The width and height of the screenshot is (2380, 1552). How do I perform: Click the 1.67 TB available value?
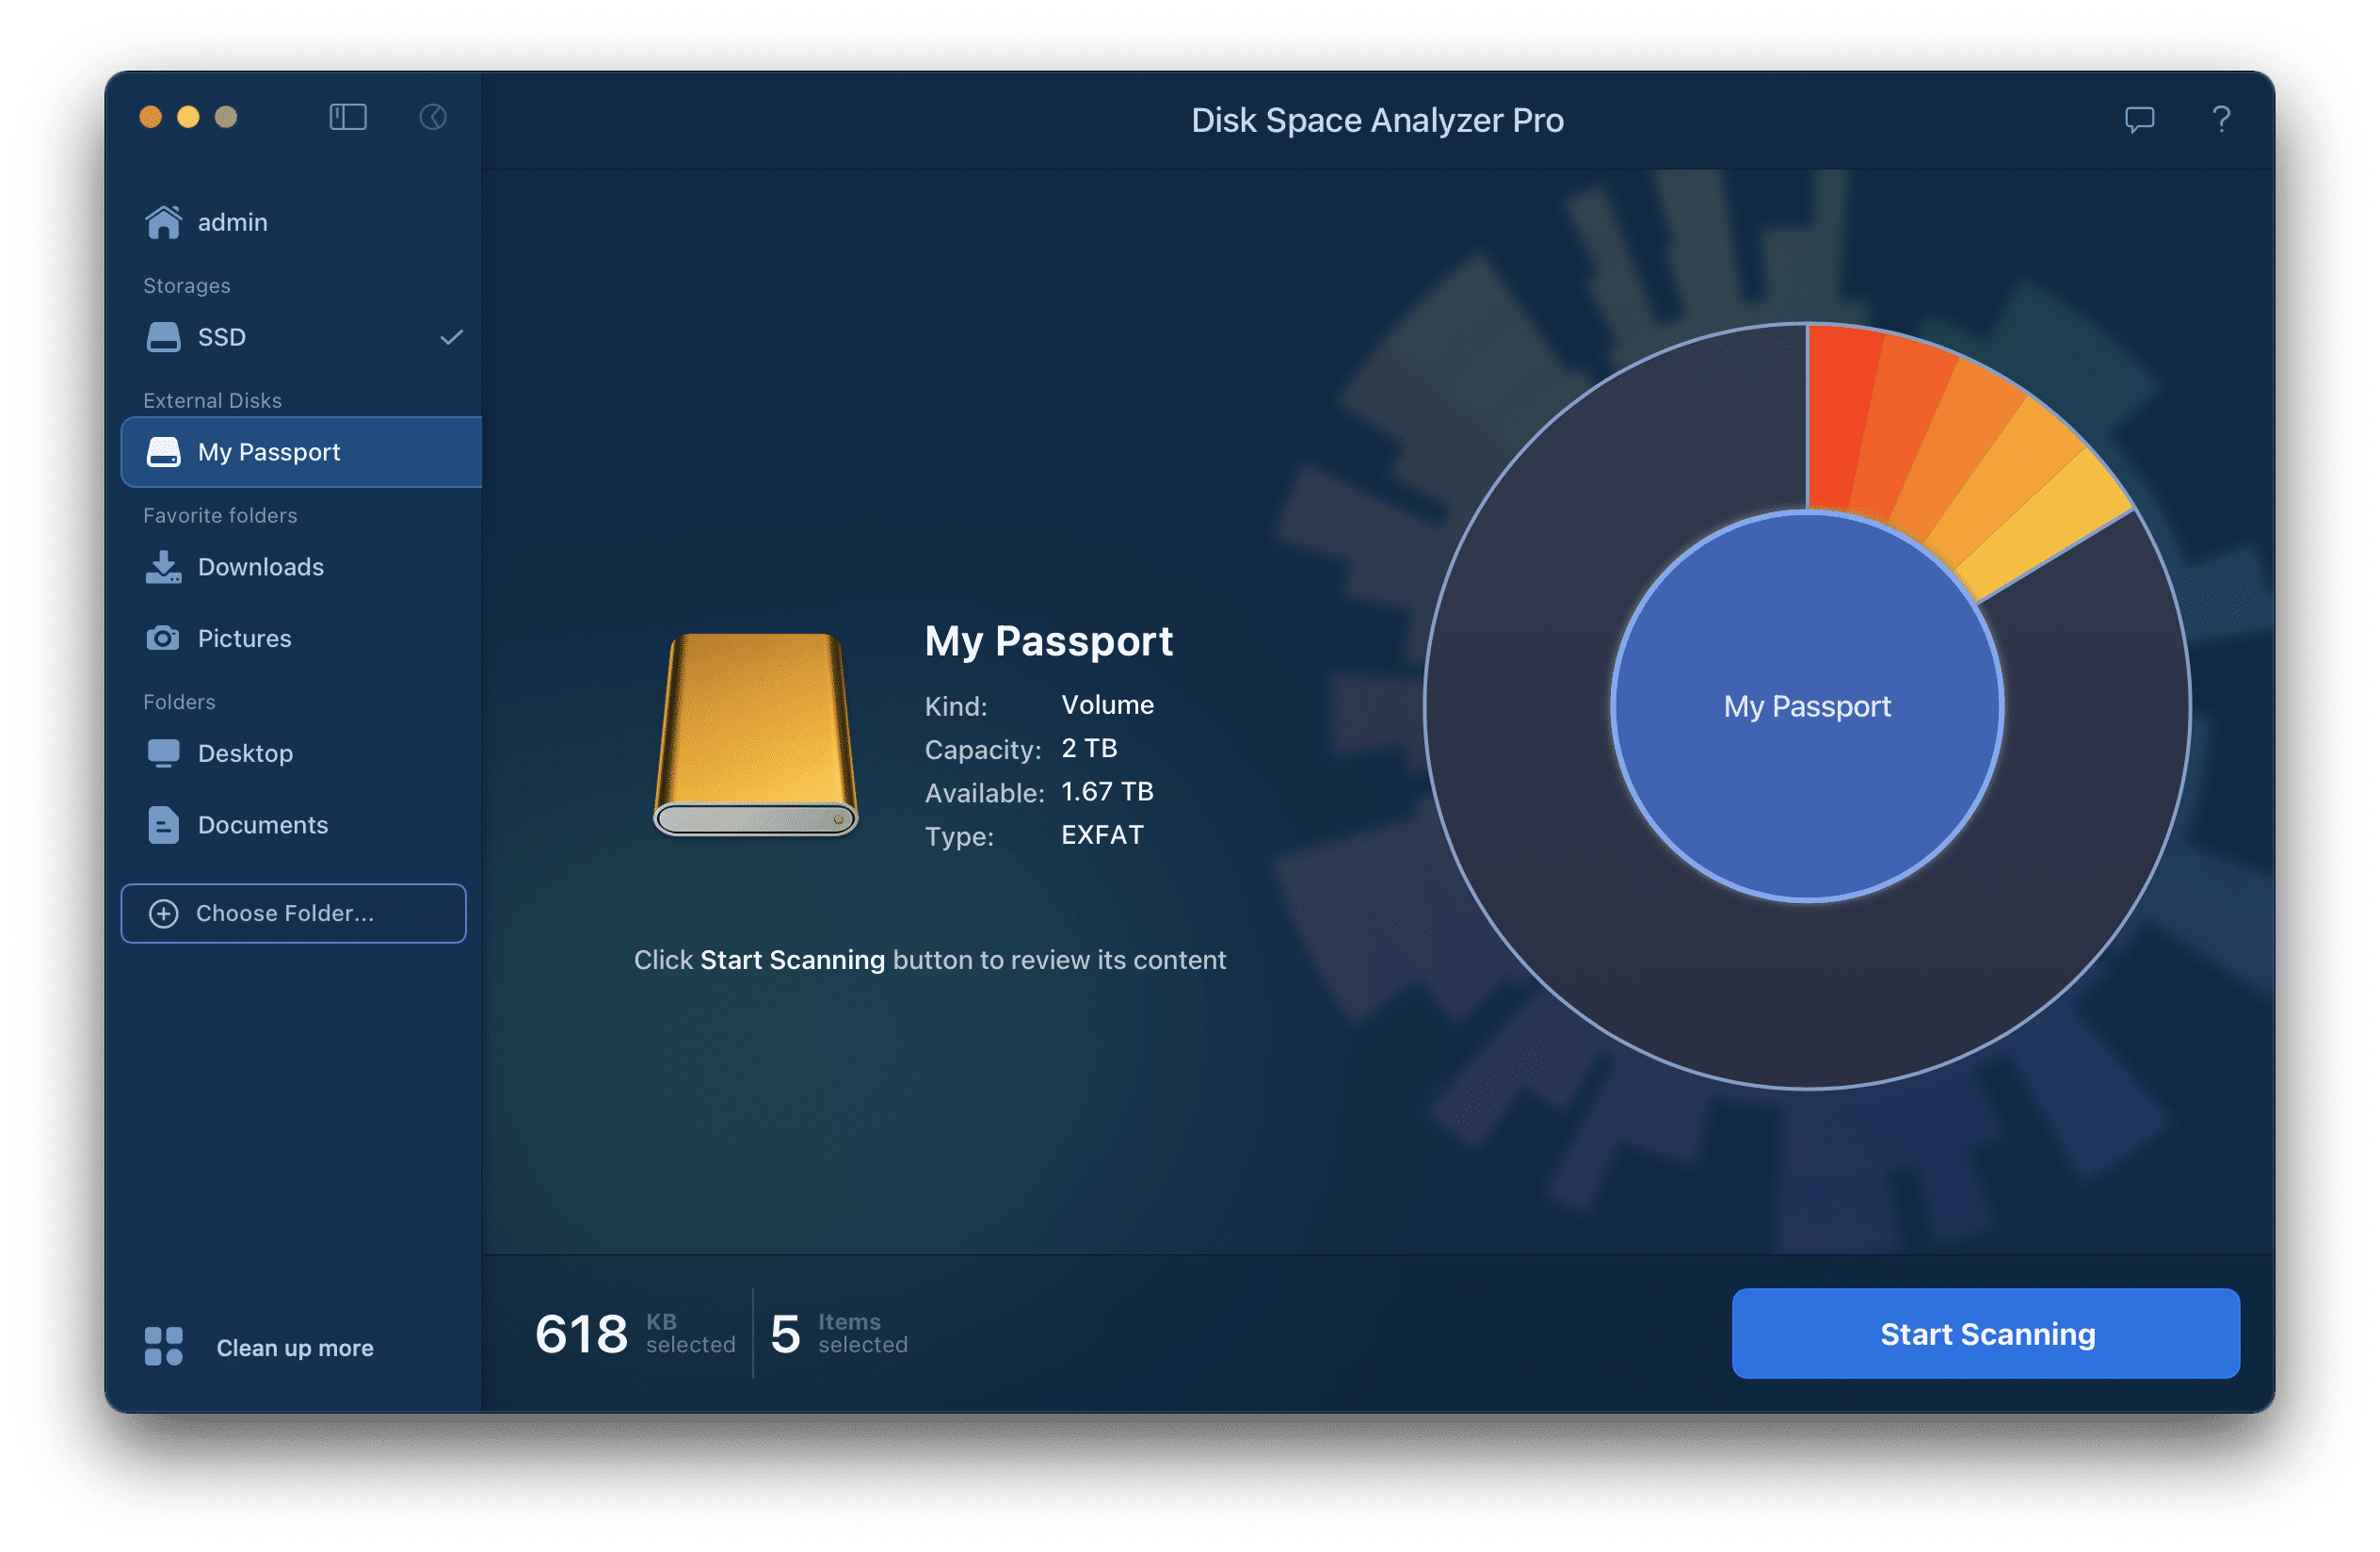(1107, 792)
